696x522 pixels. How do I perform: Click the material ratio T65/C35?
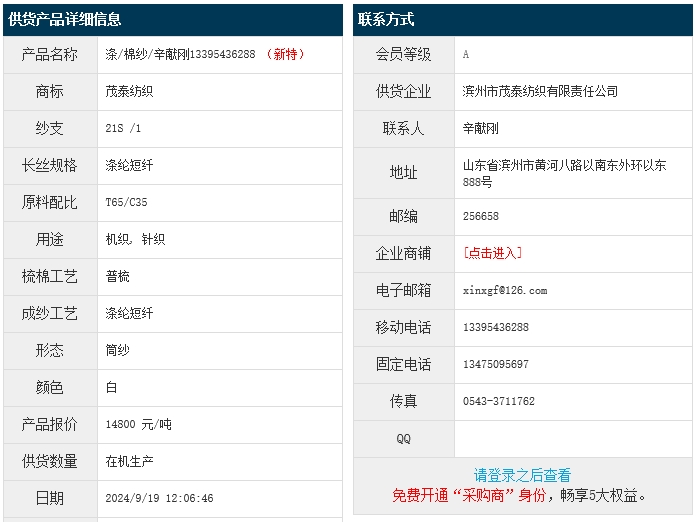[x=126, y=202]
